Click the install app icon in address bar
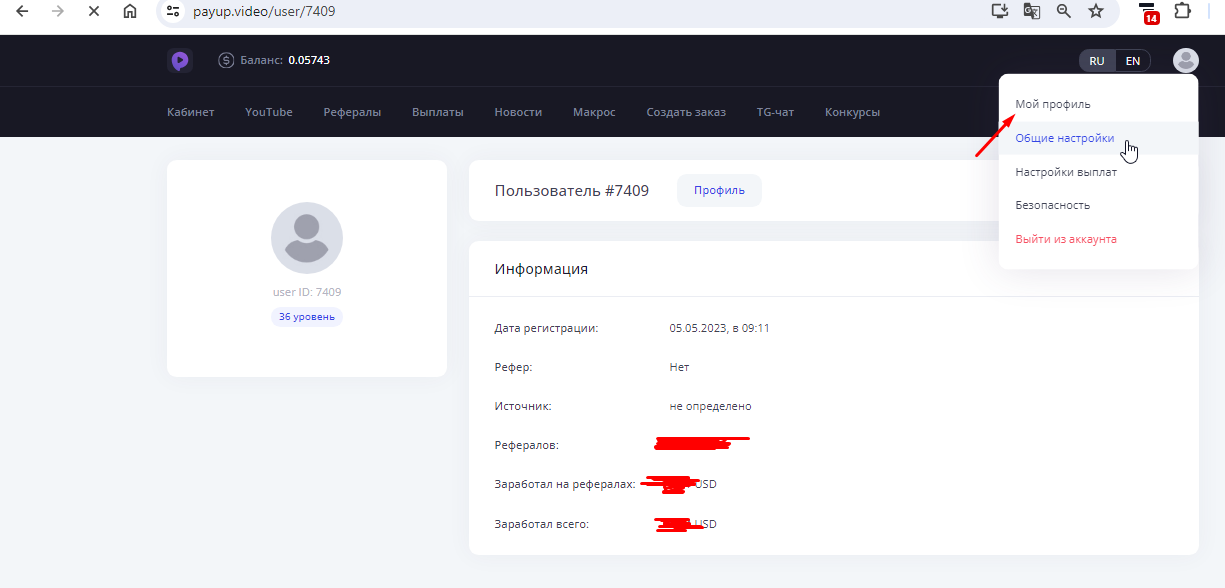This screenshot has height=588, width=1225. tap(999, 11)
